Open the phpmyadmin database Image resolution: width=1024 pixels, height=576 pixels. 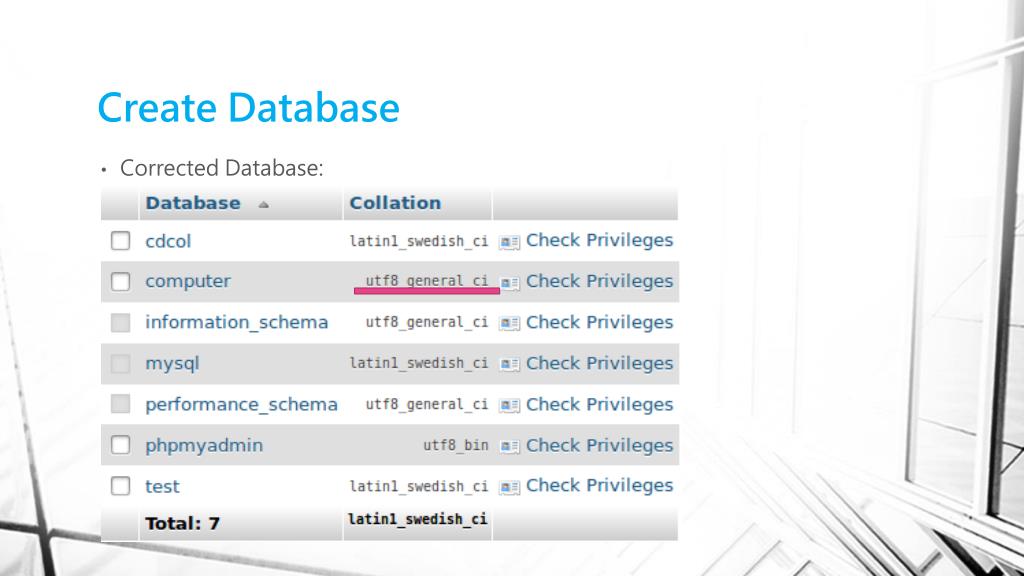point(204,445)
